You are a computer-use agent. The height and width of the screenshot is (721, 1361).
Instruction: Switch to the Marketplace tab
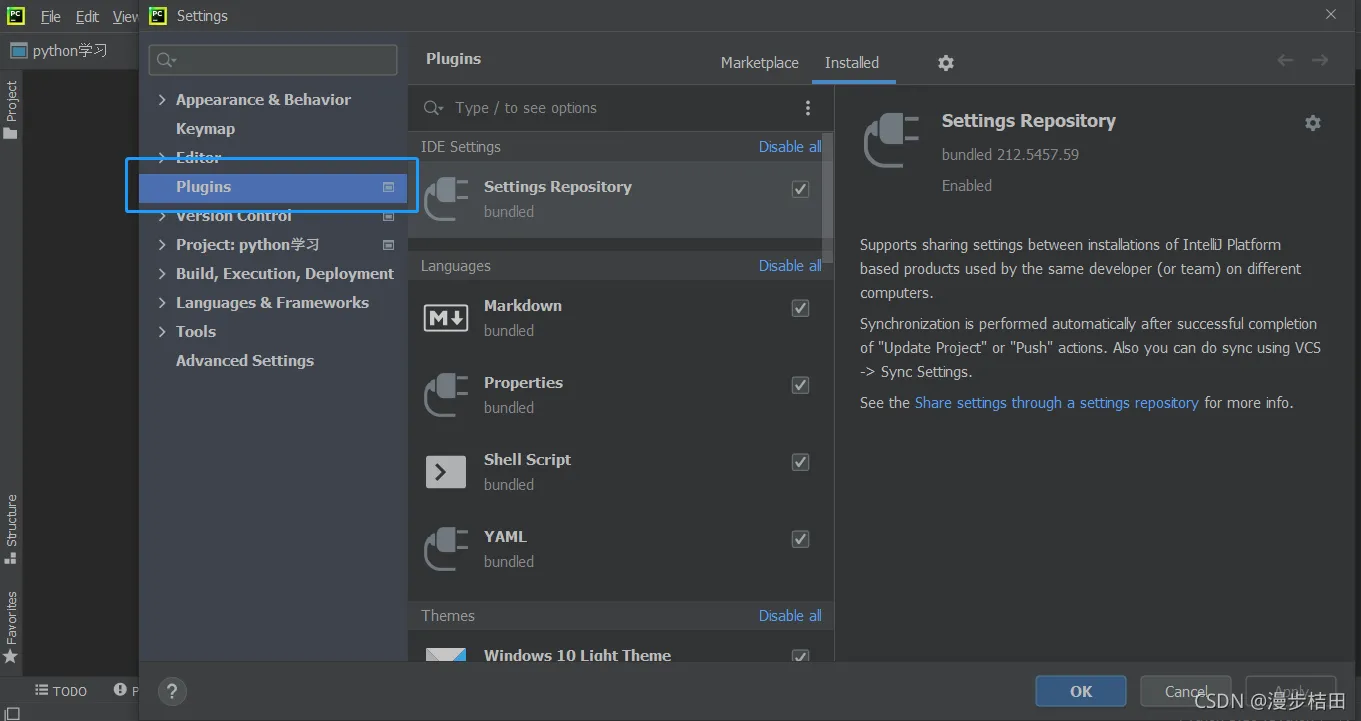tap(759, 62)
